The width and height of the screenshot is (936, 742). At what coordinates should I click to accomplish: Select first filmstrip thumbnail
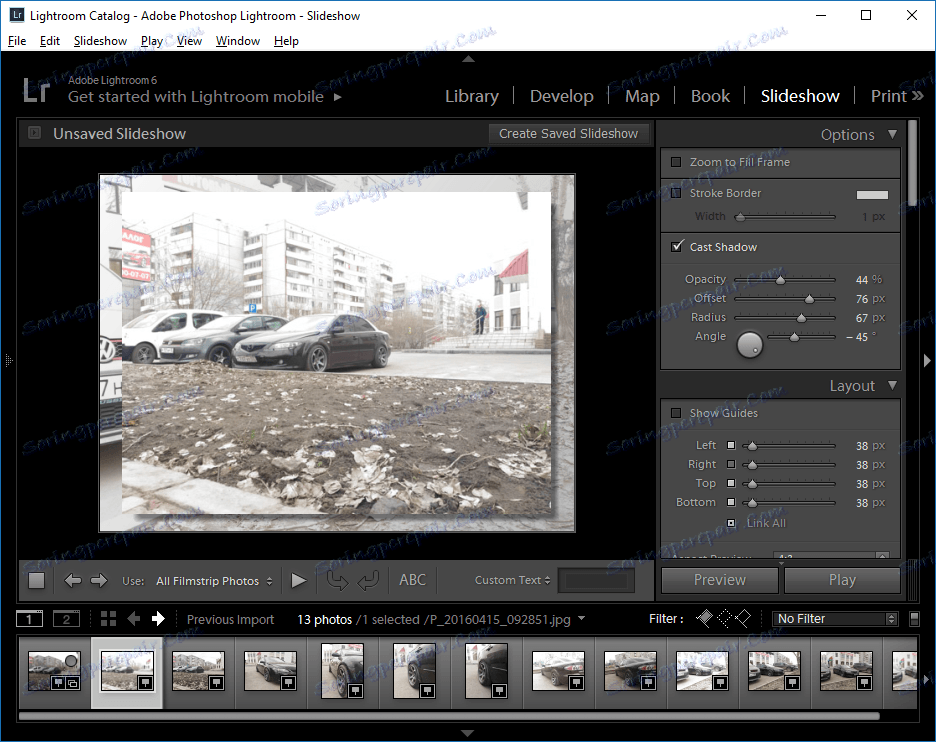54,671
